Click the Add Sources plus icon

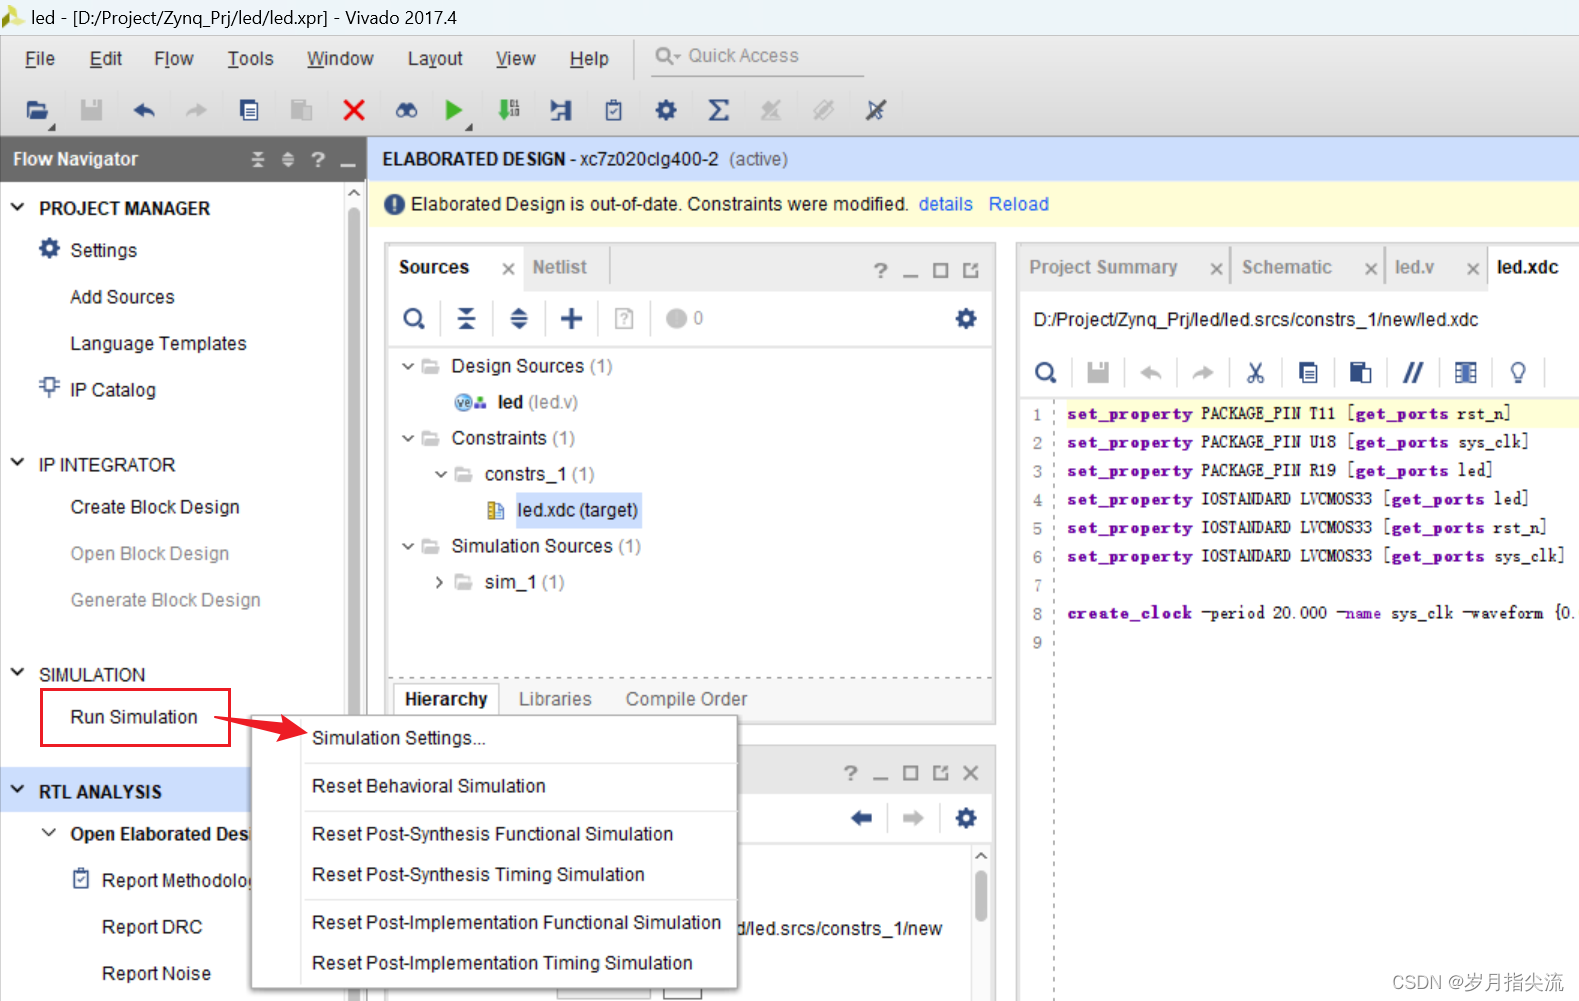[571, 319]
